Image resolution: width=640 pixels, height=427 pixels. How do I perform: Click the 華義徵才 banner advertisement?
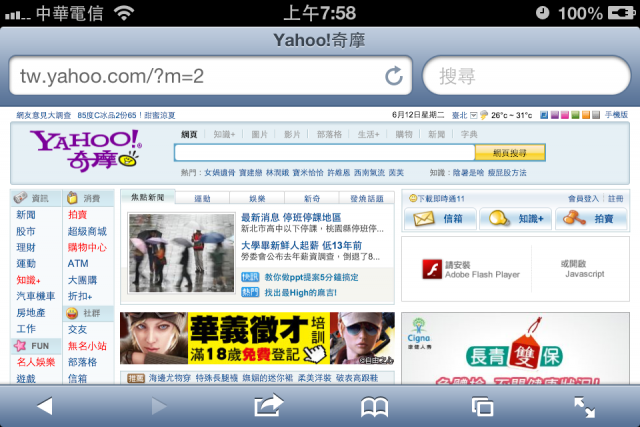click(x=258, y=338)
